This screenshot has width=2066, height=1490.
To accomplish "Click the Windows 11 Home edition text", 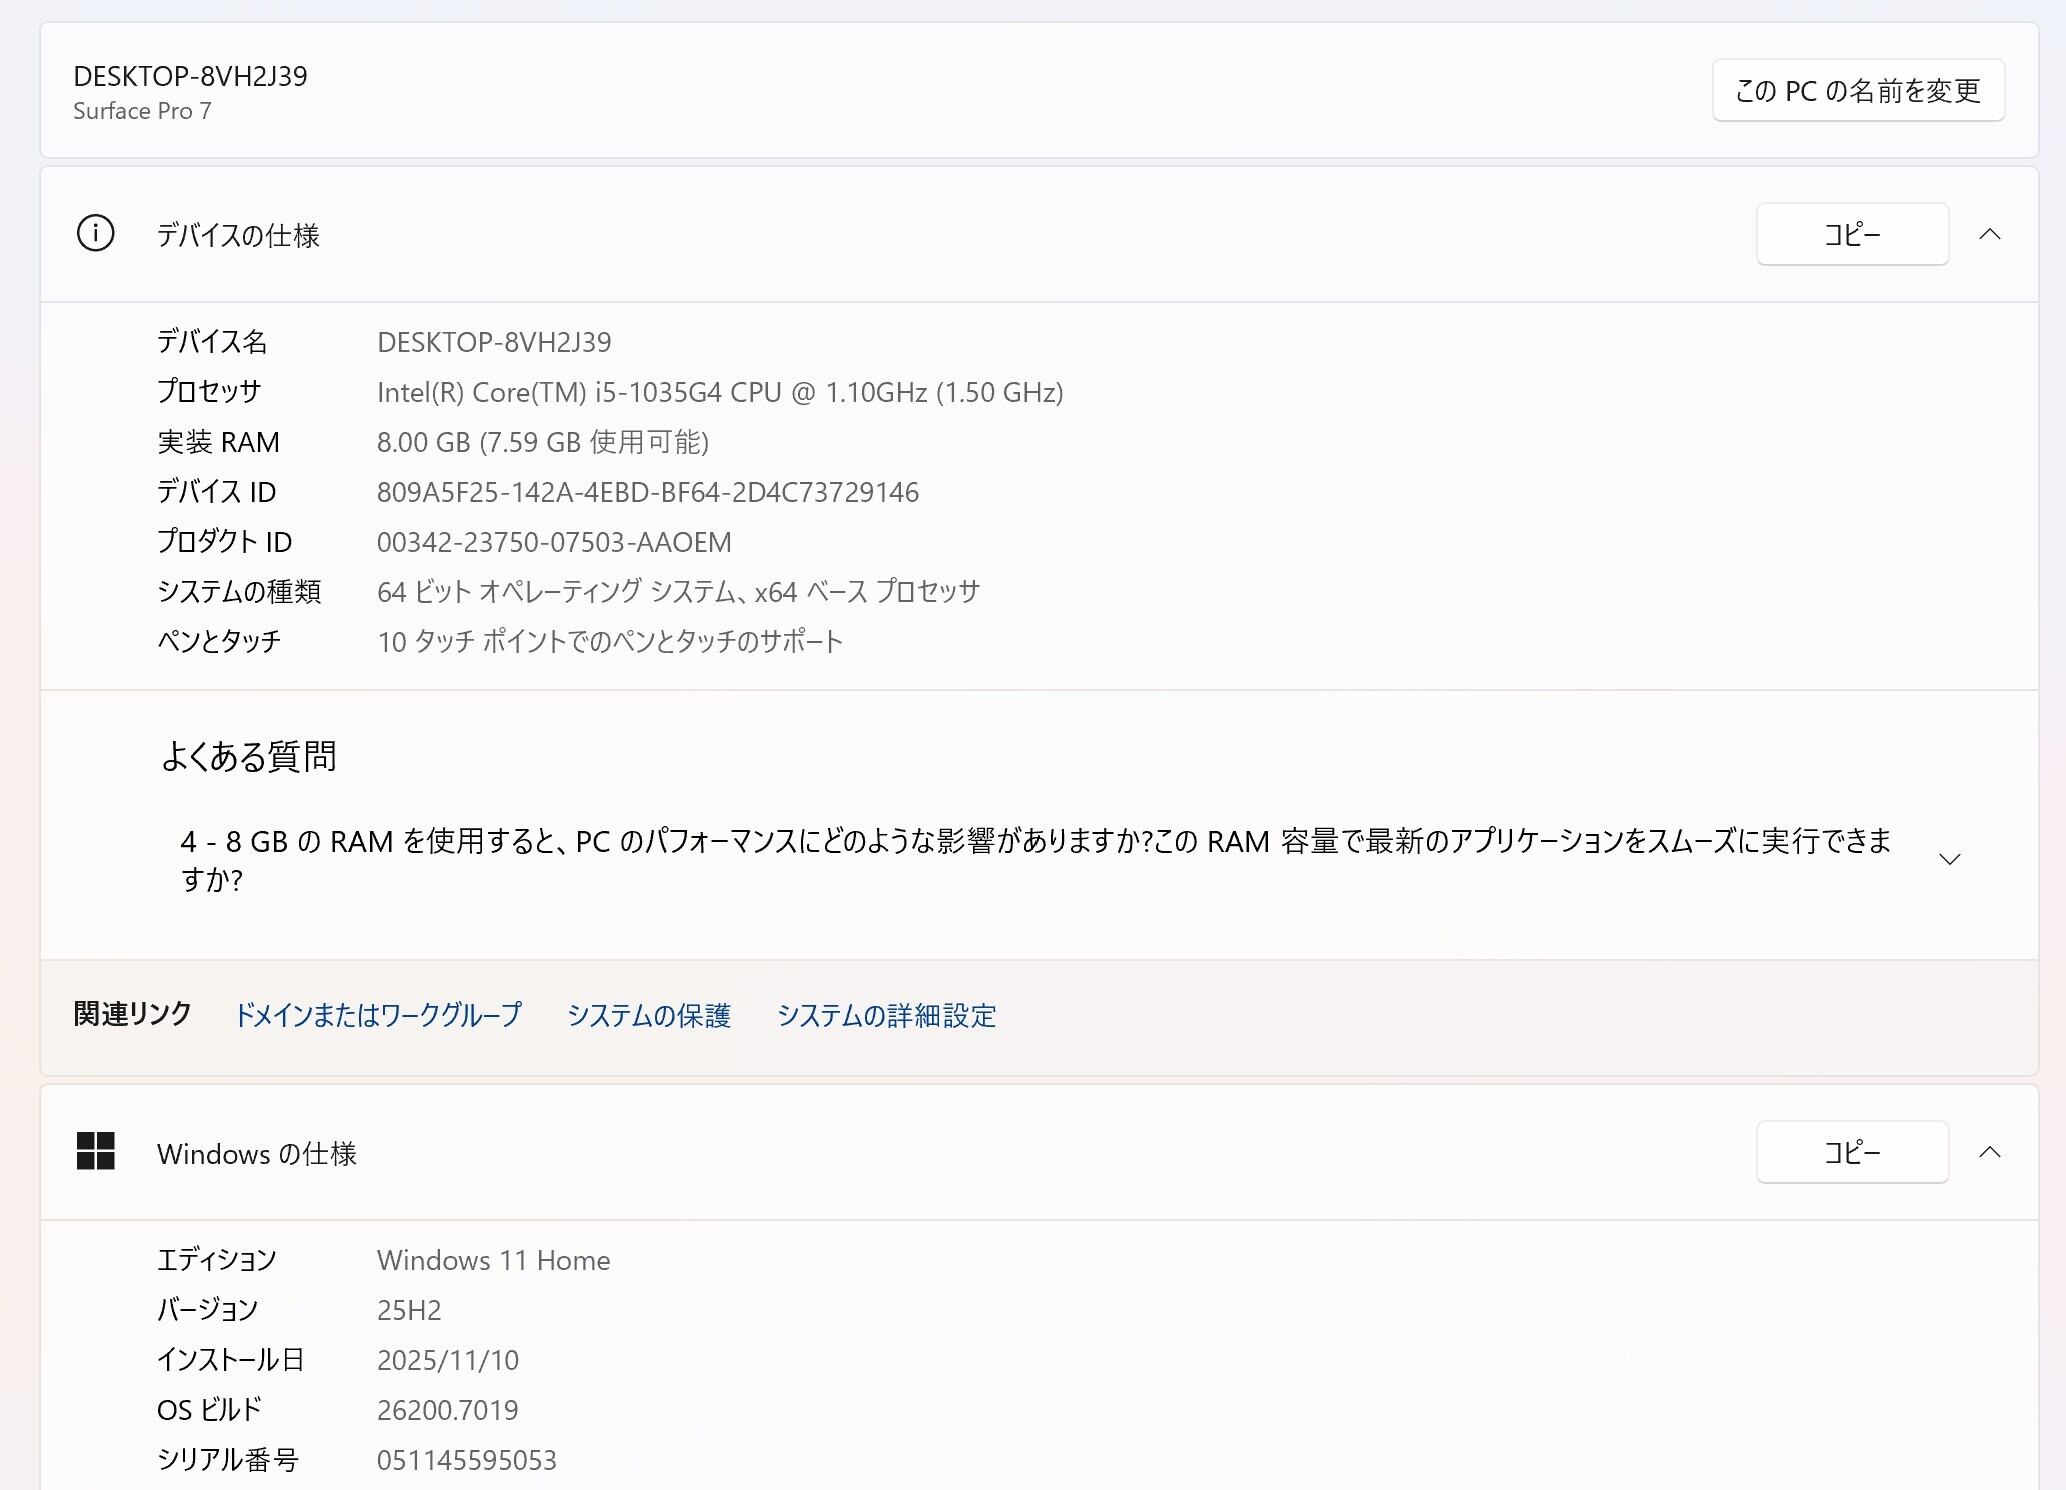I will point(493,1260).
